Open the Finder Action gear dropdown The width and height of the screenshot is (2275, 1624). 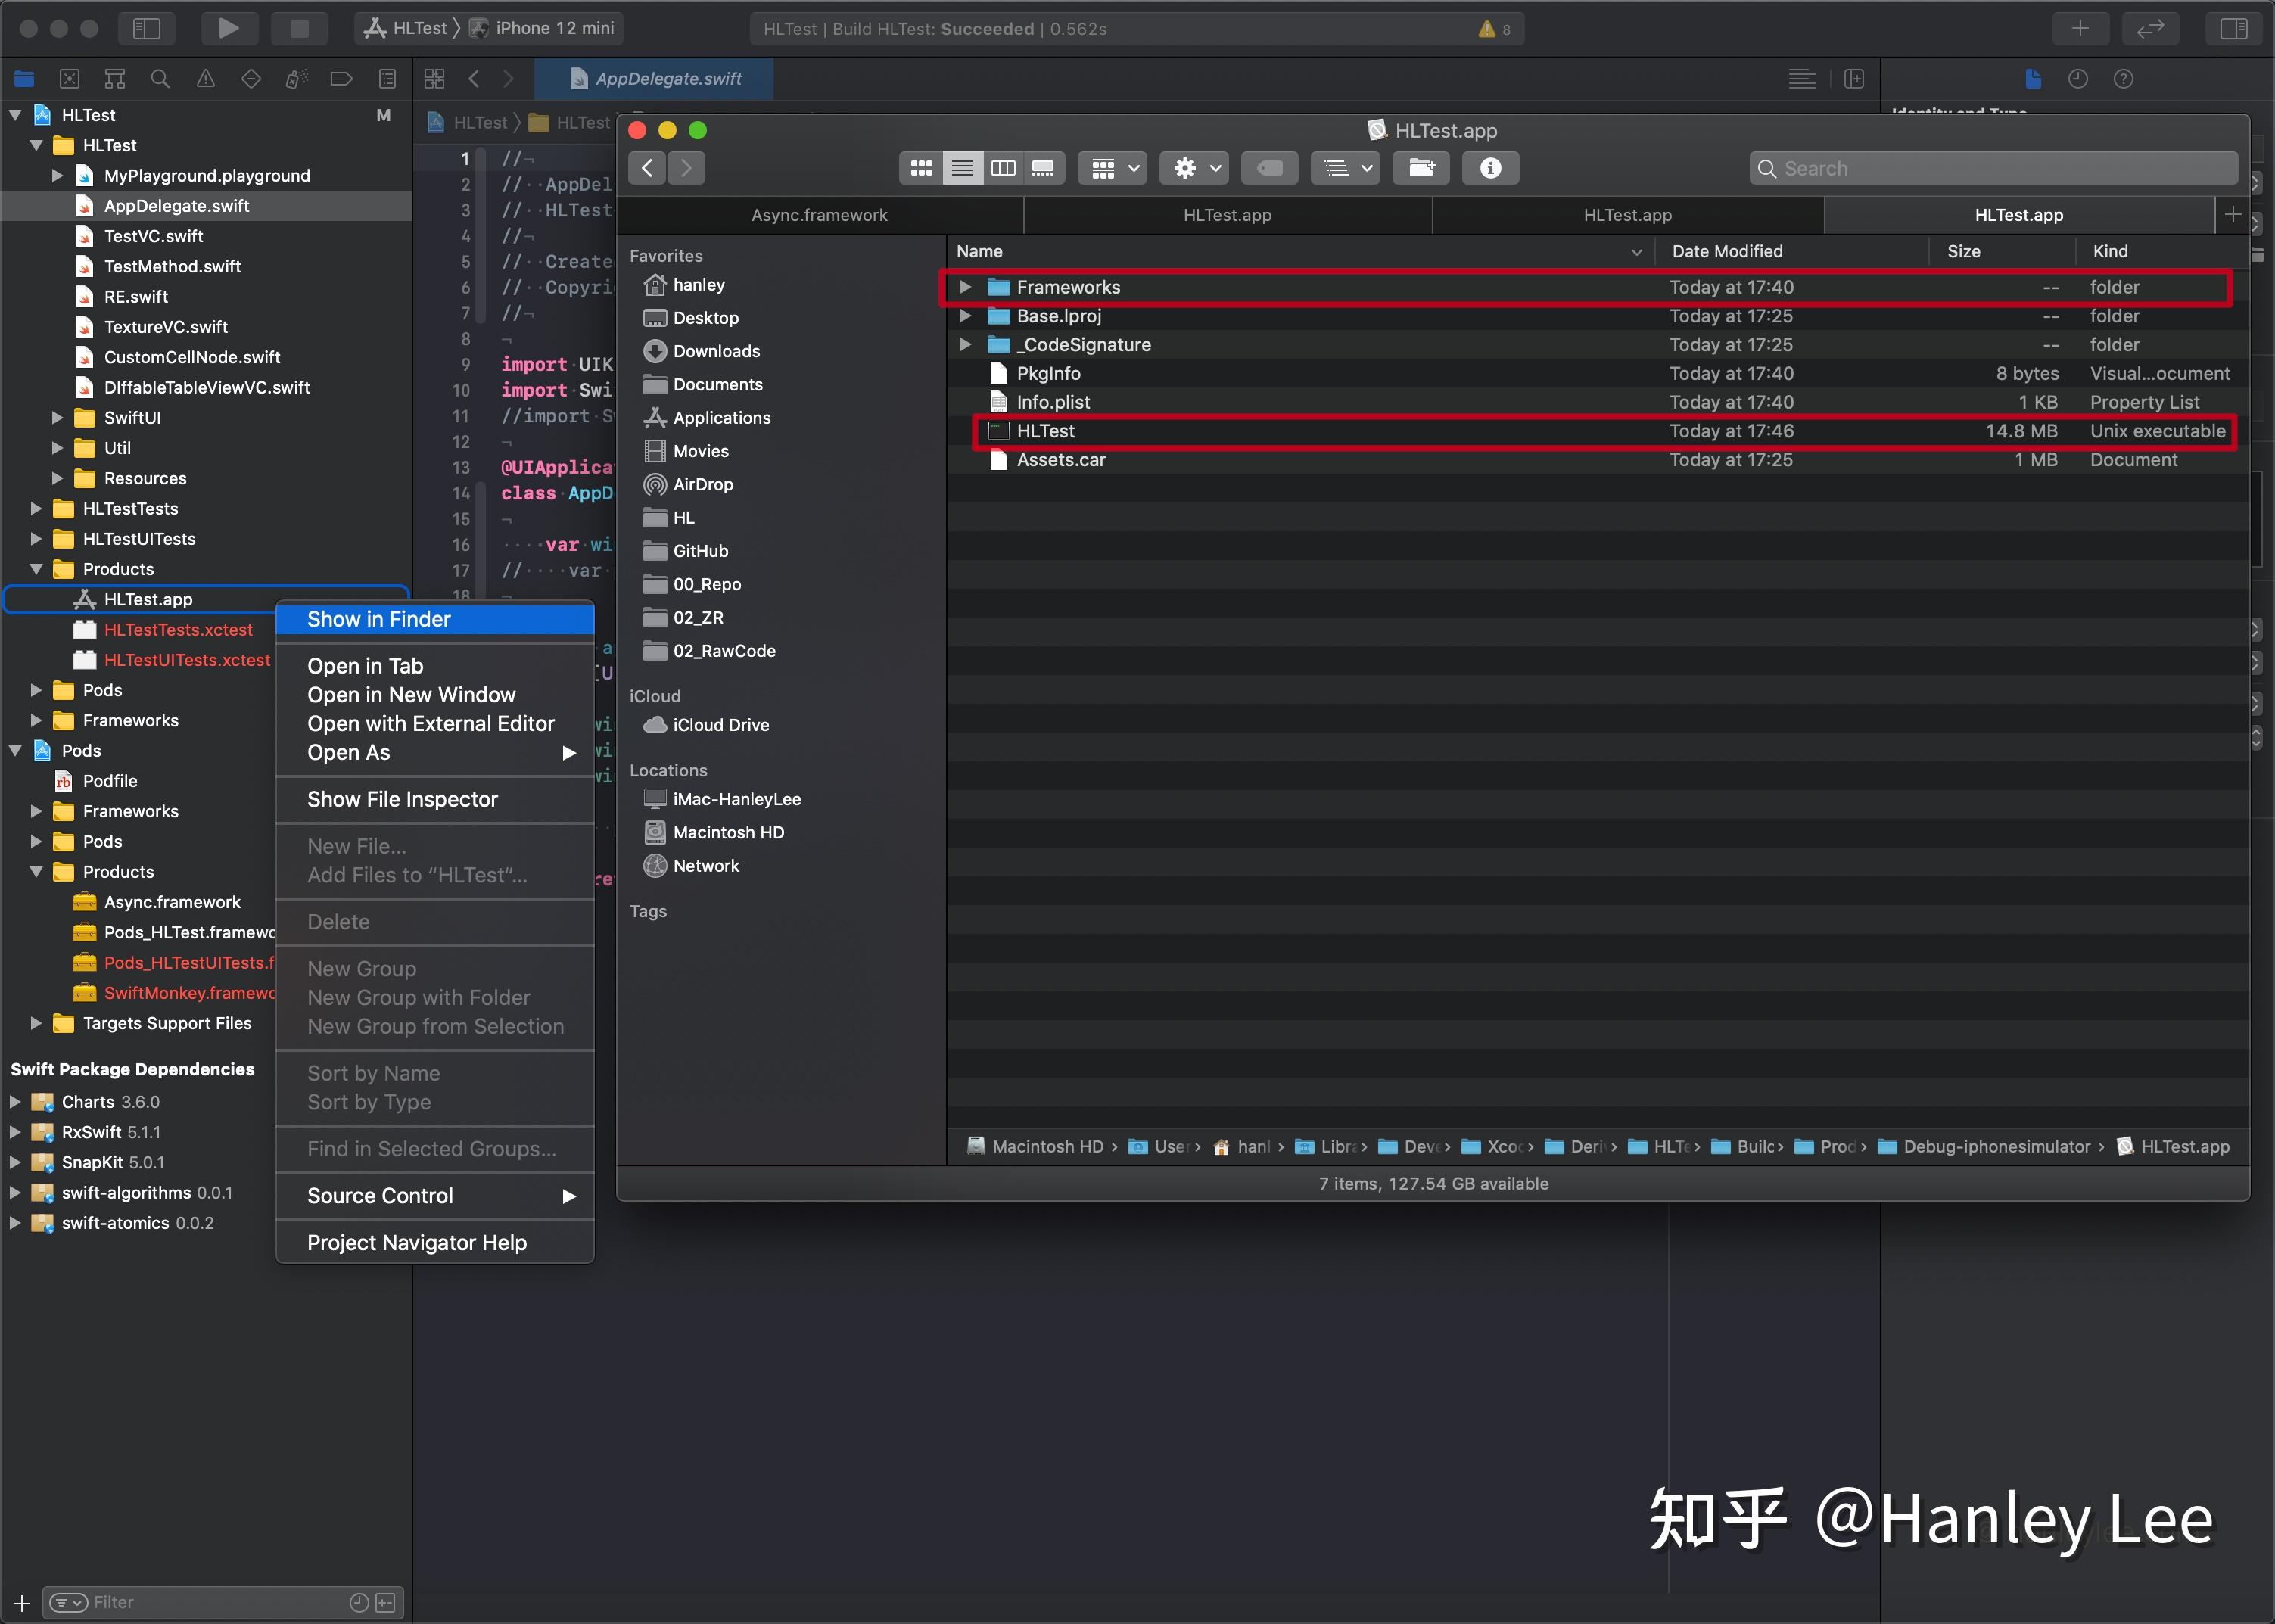click(x=1195, y=168)
